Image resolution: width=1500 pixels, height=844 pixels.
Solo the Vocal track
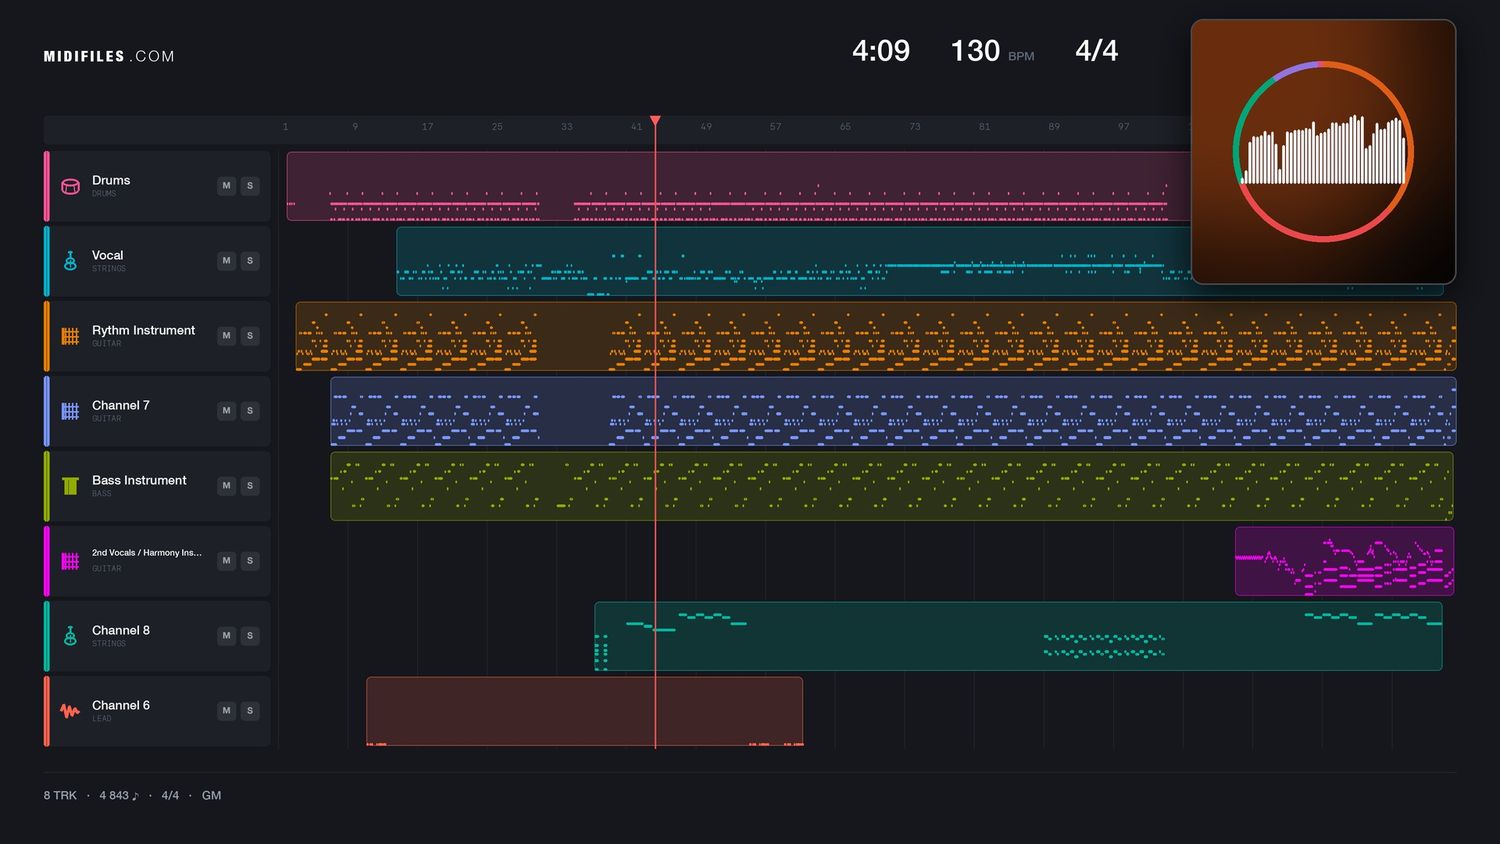pyautogui.click(x=250, y=261)
